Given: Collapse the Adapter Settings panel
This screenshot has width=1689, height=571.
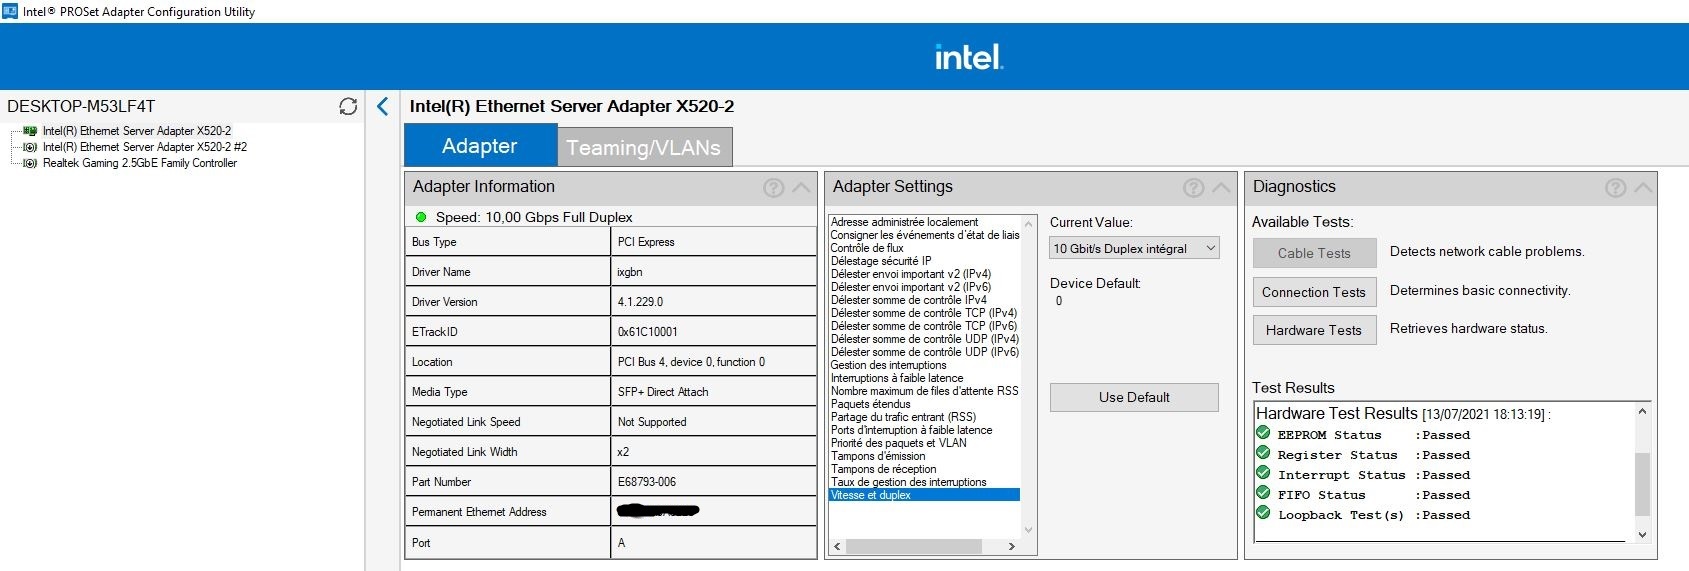Looking at the screenshot, I should click(1221, 187).
